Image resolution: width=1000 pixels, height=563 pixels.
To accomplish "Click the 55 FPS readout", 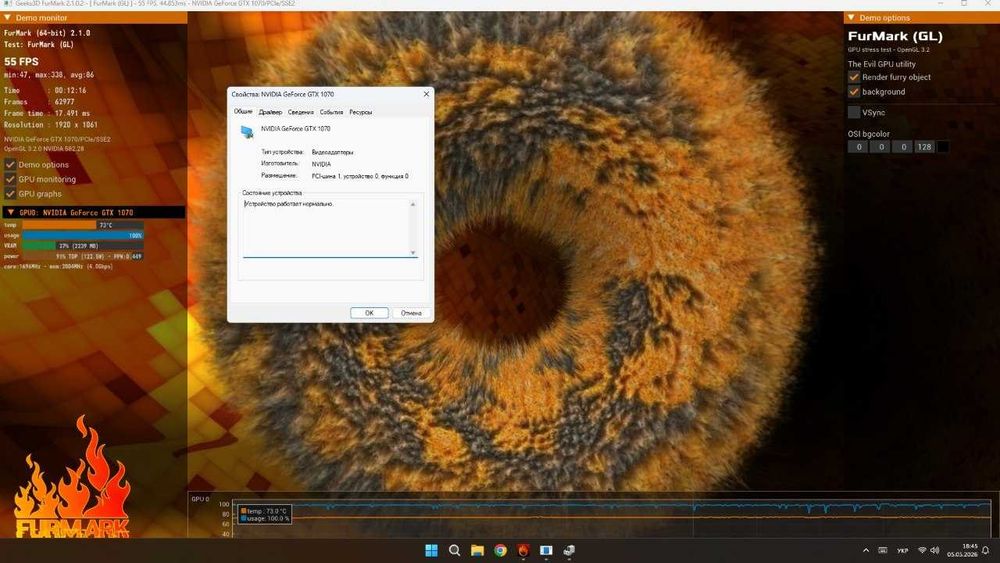I will [x=21, y=62].
